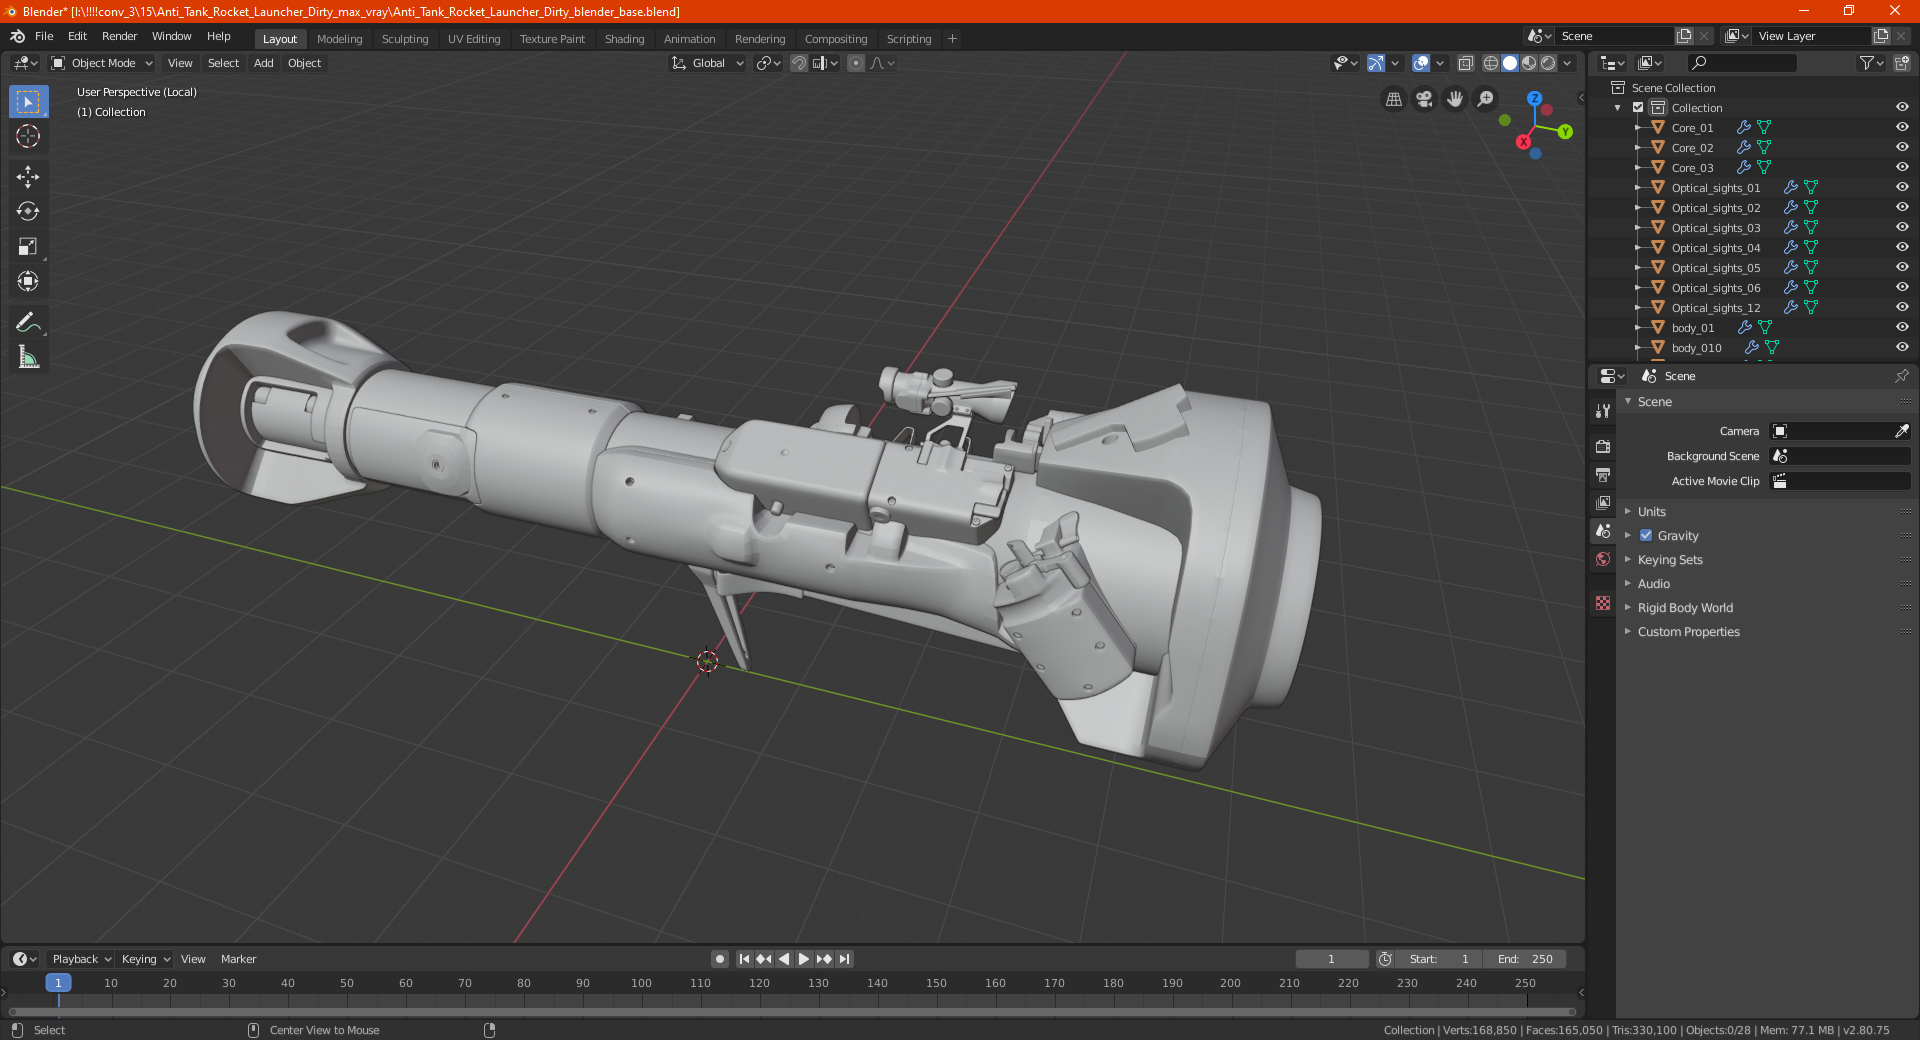Open the outliner filter dropdown

1871,63
